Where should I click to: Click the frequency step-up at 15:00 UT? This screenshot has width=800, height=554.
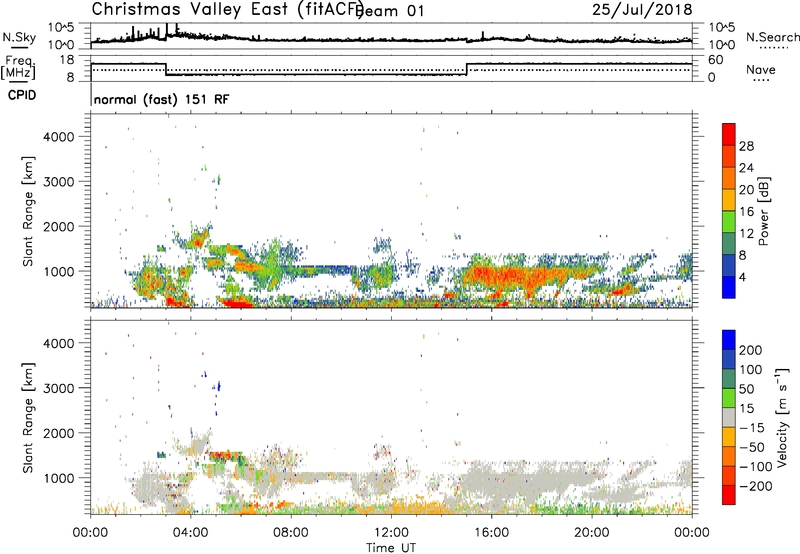tap(467, 69)
